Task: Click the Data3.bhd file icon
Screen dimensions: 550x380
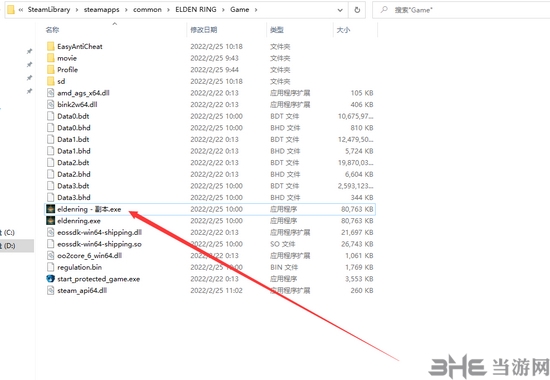Action: (x=51, y=197)
